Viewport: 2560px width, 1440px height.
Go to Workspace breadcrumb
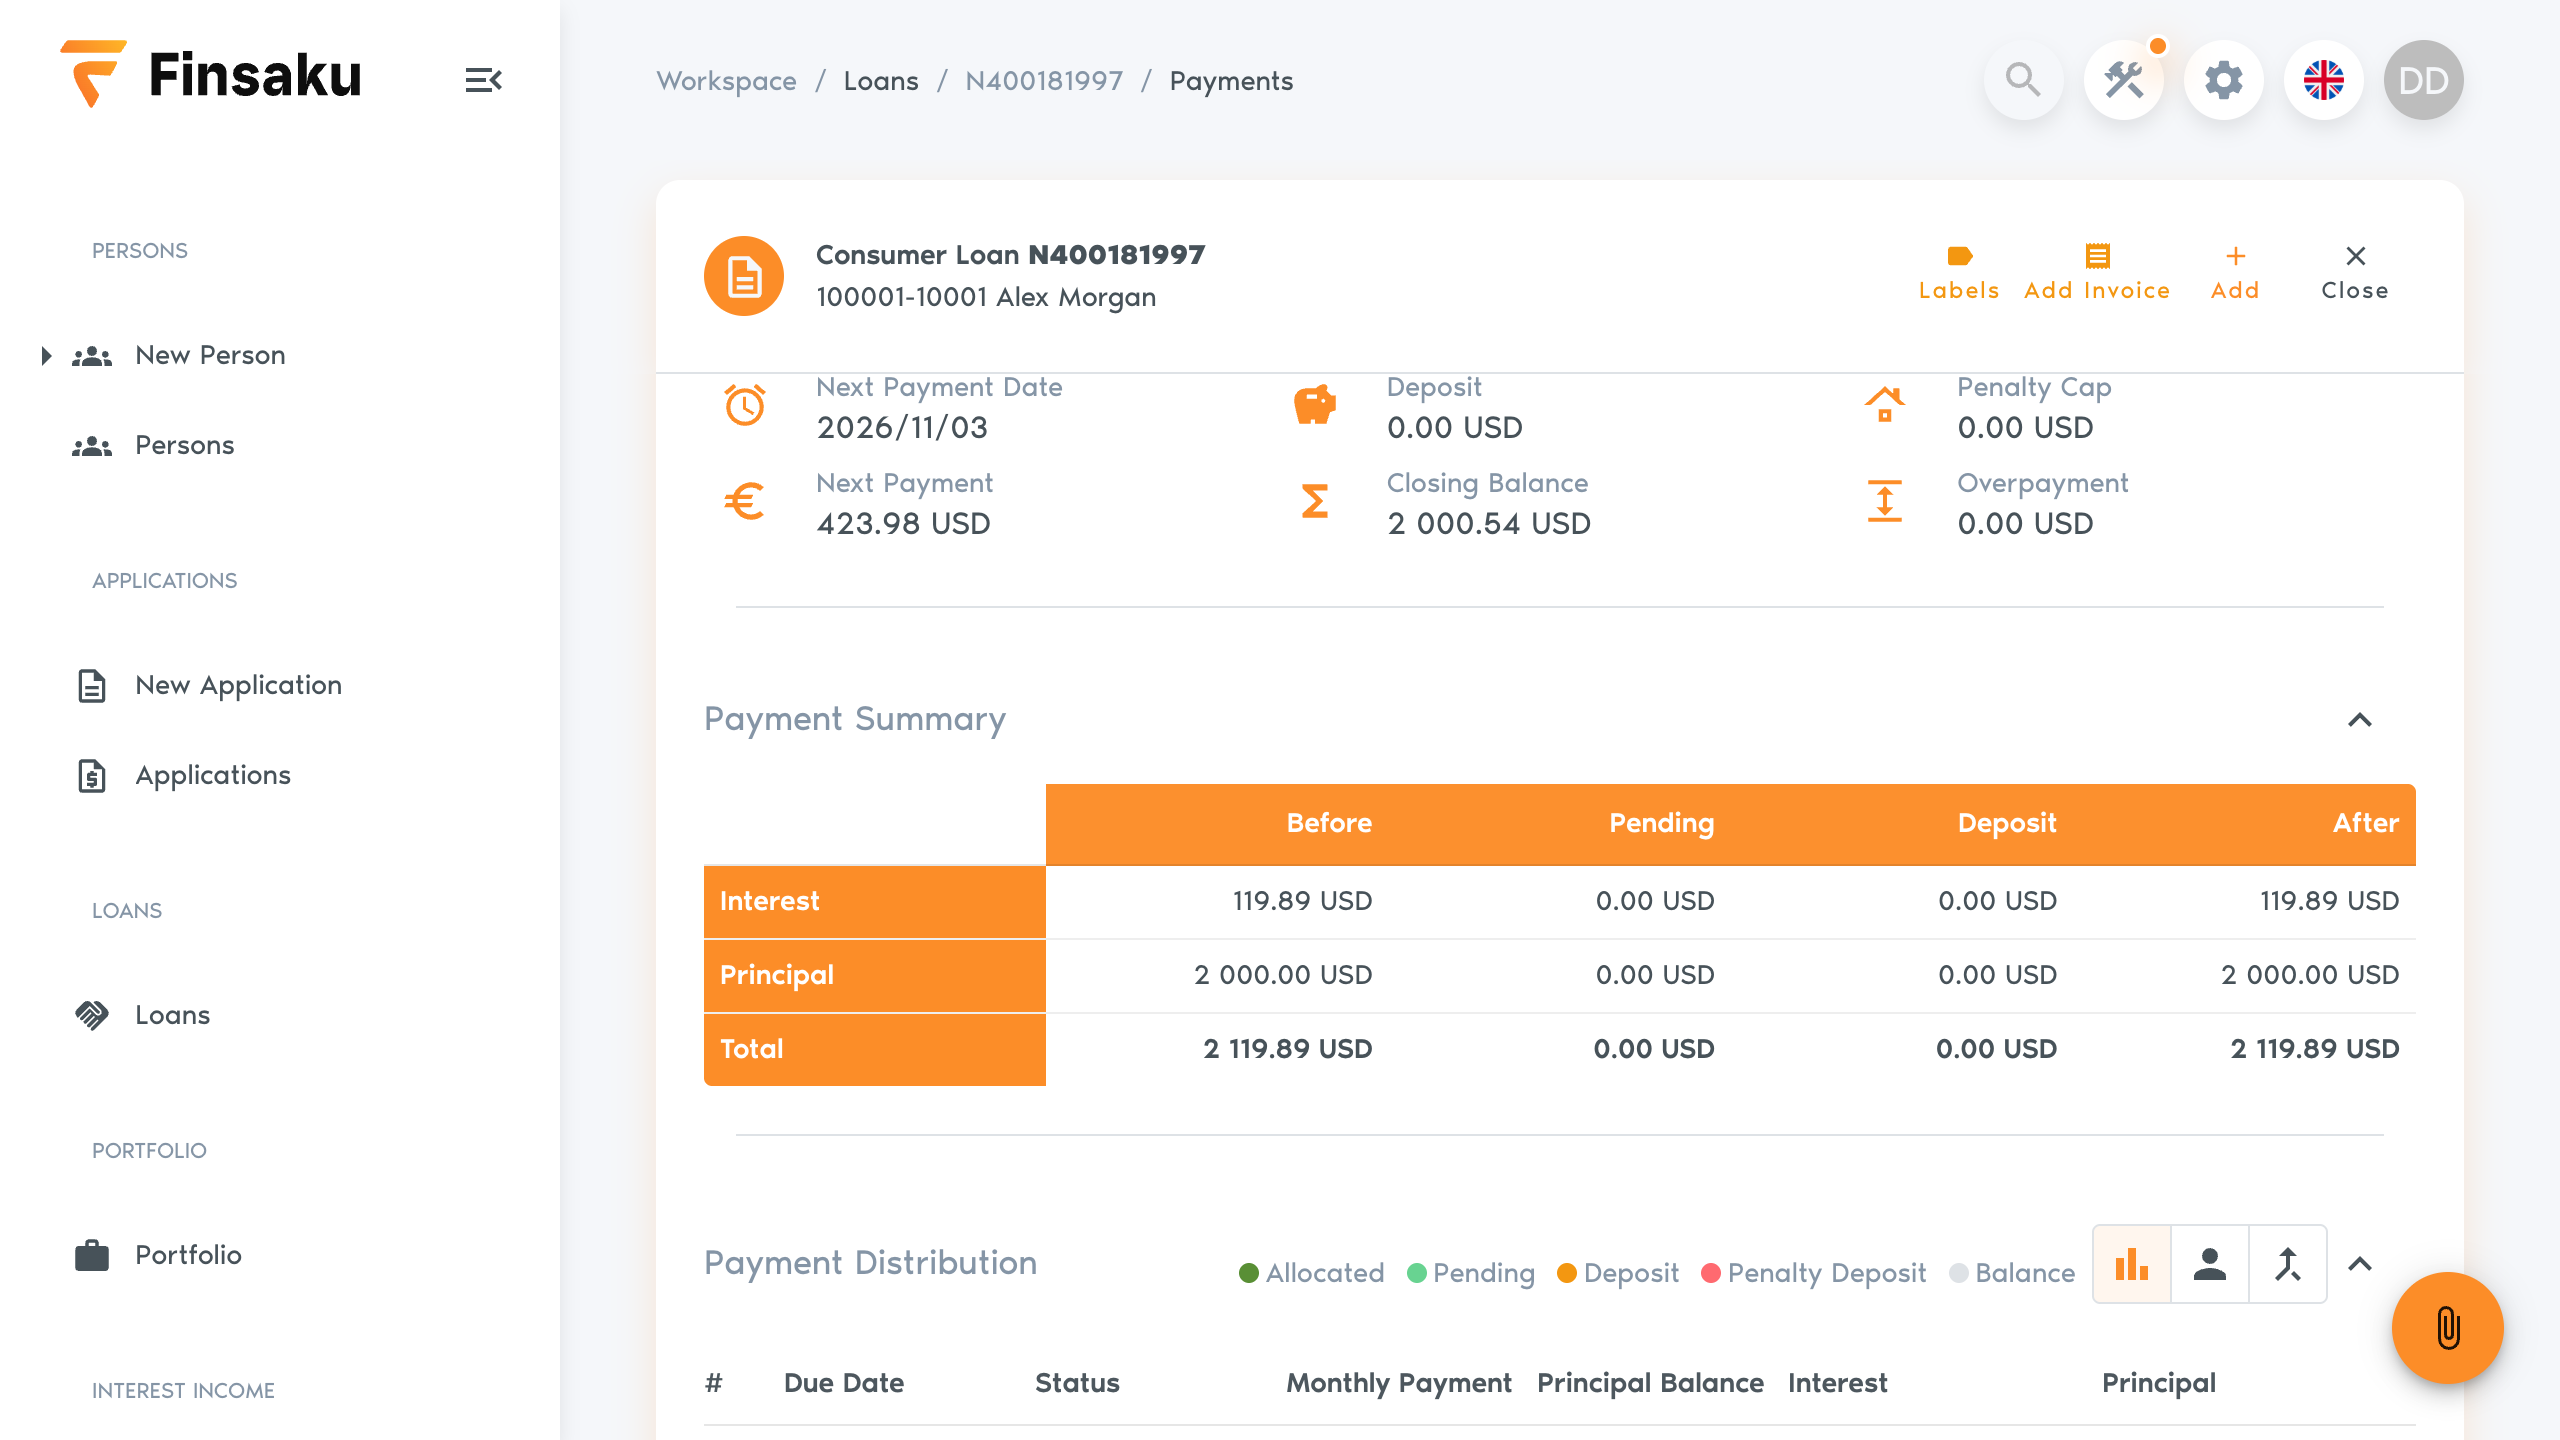point(726,80)
